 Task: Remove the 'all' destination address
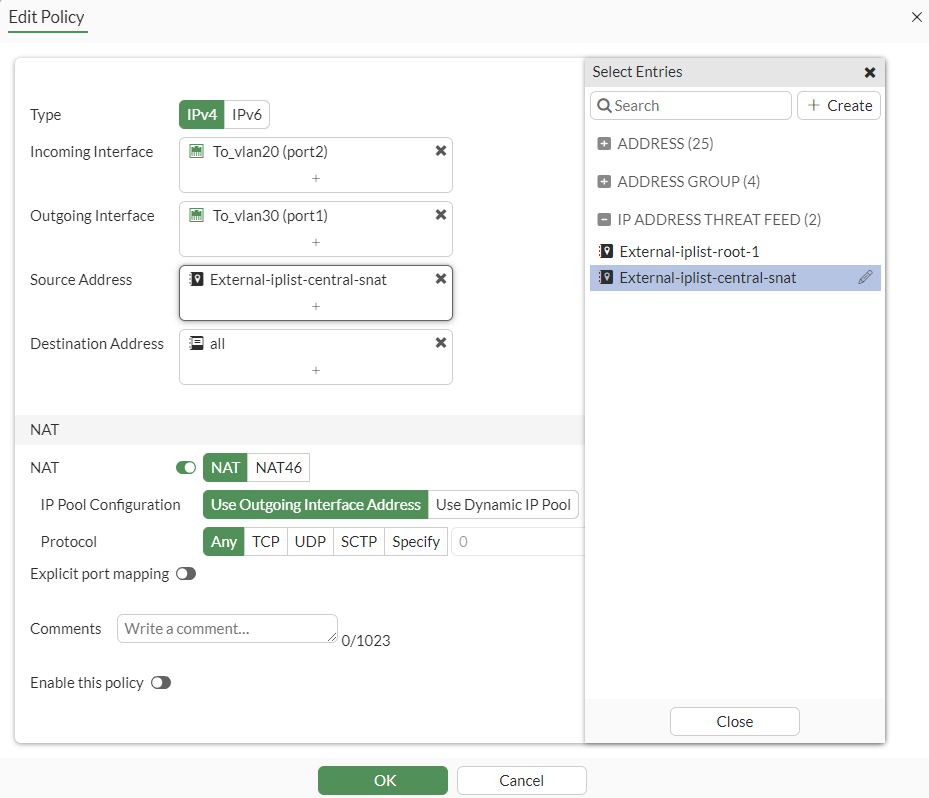coord(440,342)
